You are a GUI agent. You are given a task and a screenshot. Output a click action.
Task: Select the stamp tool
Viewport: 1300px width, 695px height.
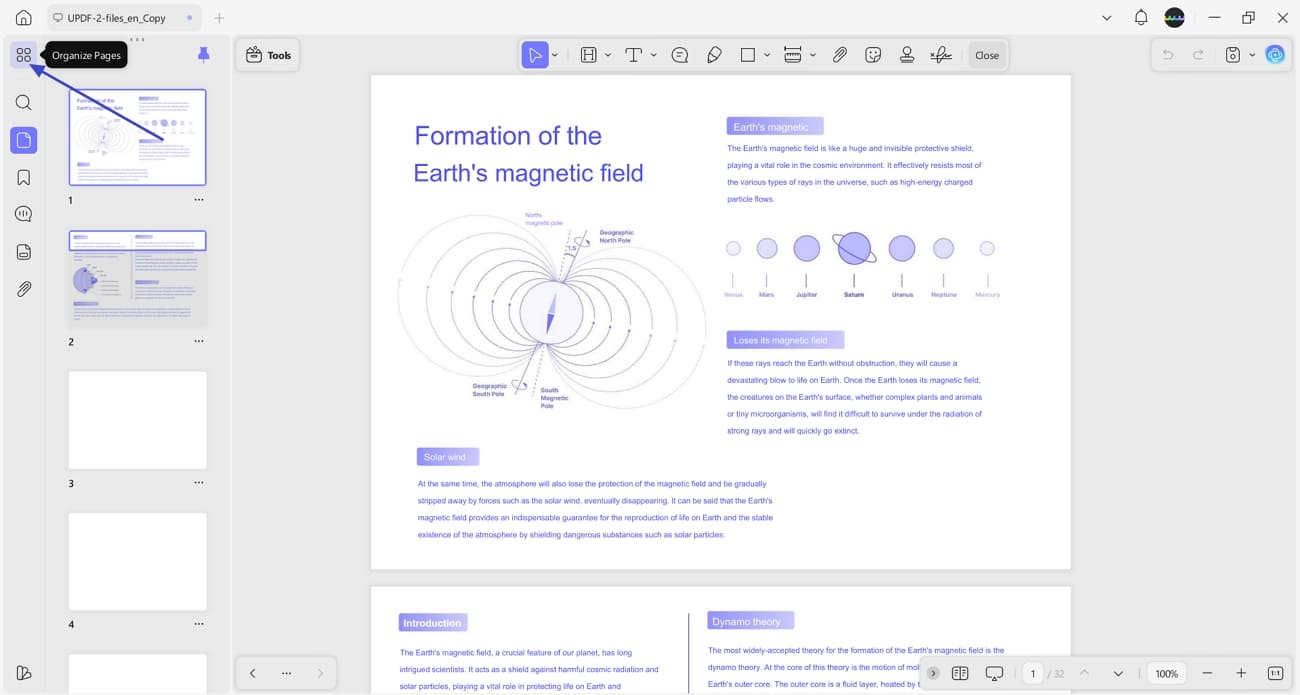907,55
